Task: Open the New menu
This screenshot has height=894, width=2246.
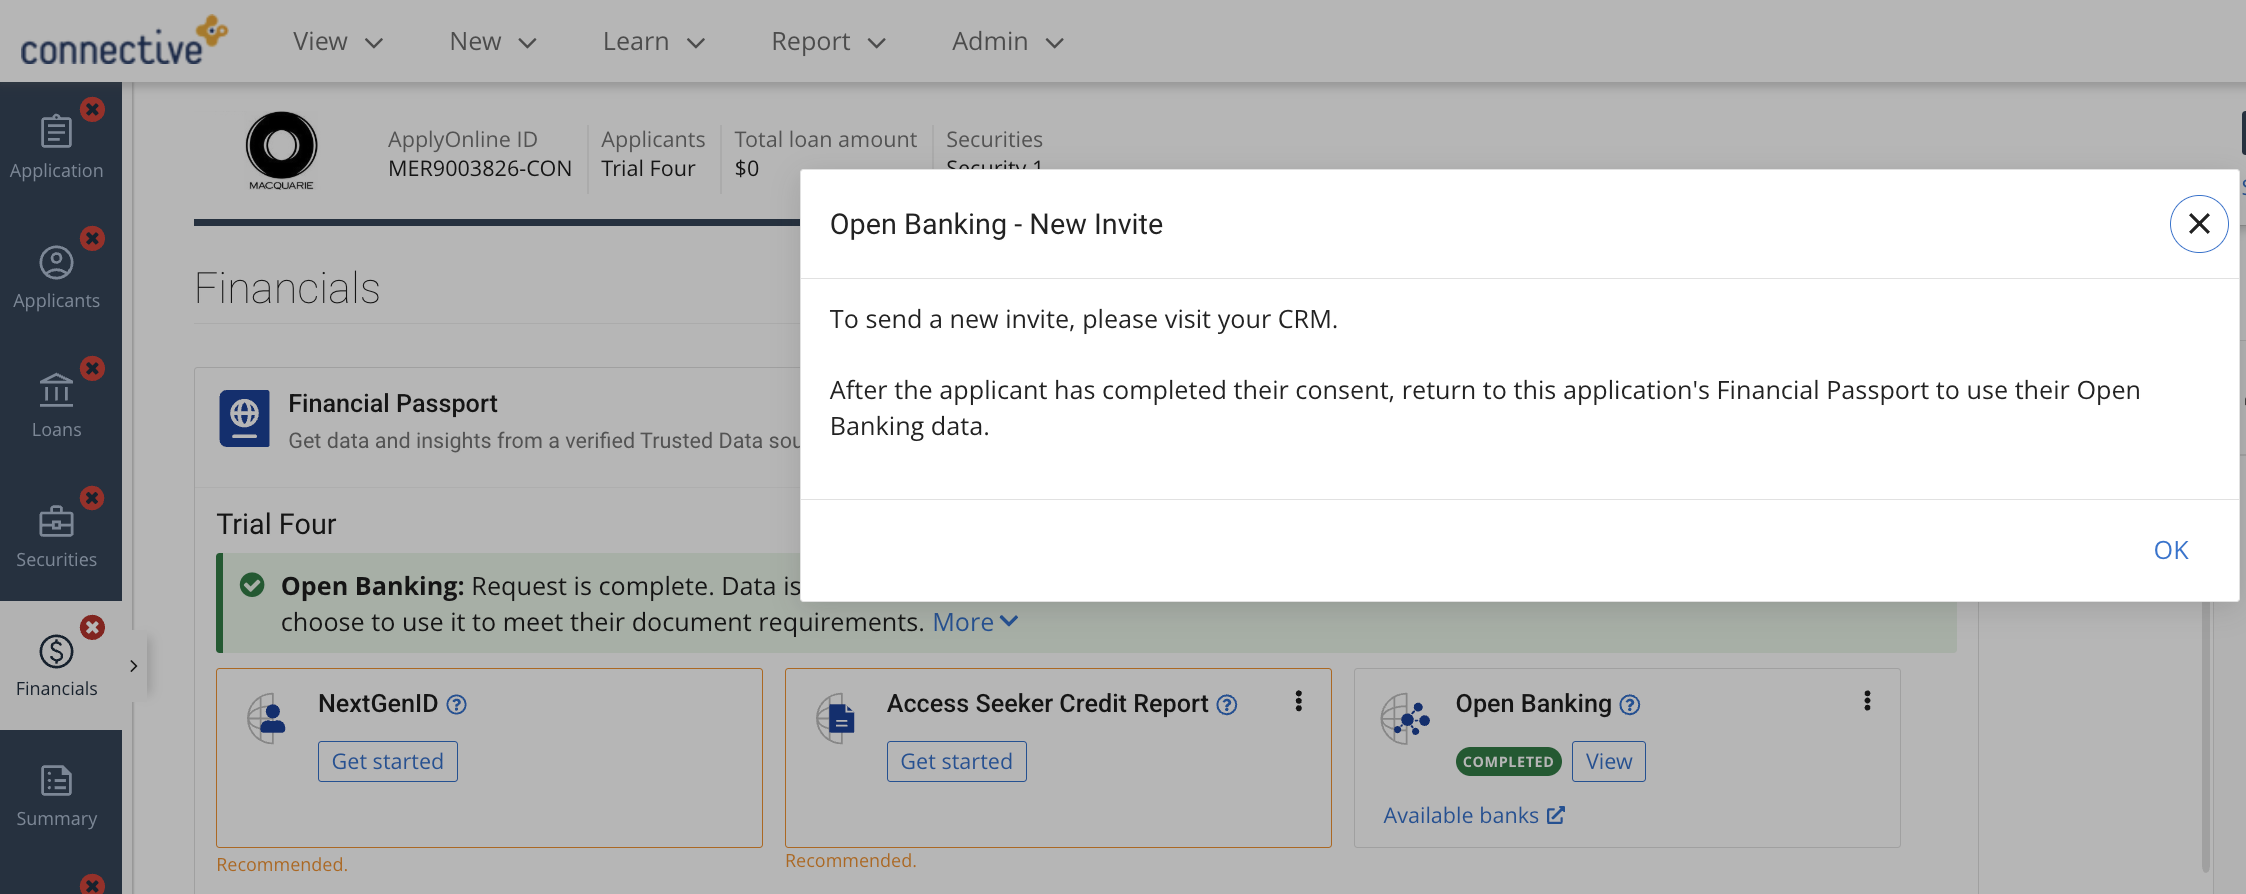Action: (x=492, y=41)
